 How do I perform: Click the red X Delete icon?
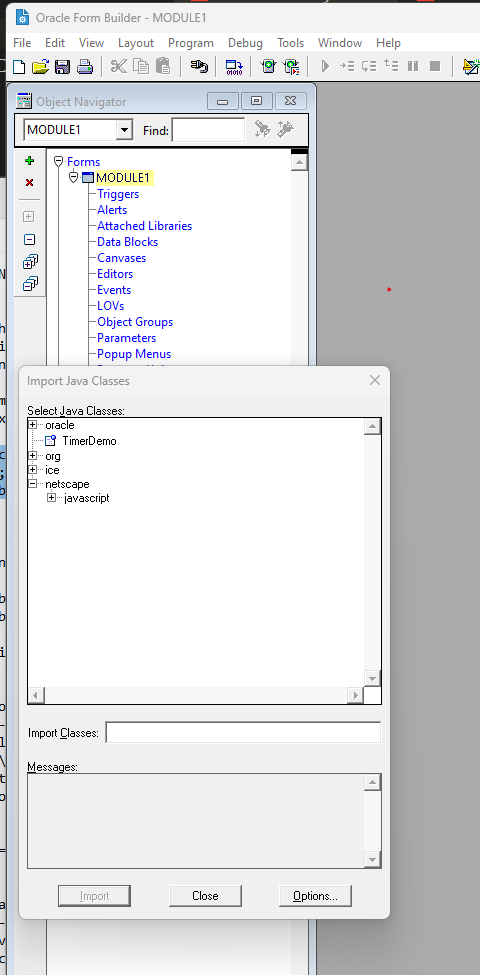(29, 182)
